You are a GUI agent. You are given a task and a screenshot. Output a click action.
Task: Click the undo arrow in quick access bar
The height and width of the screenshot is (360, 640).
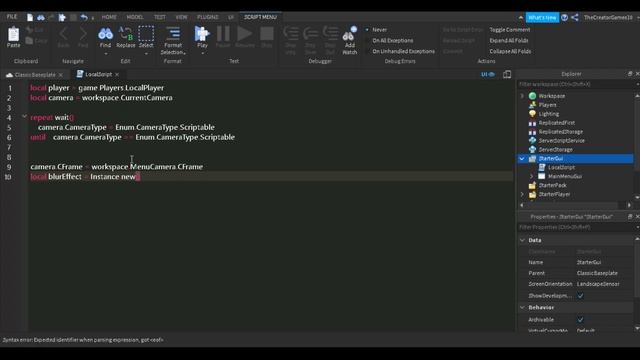pyautogui.click(x=84, y=17)
